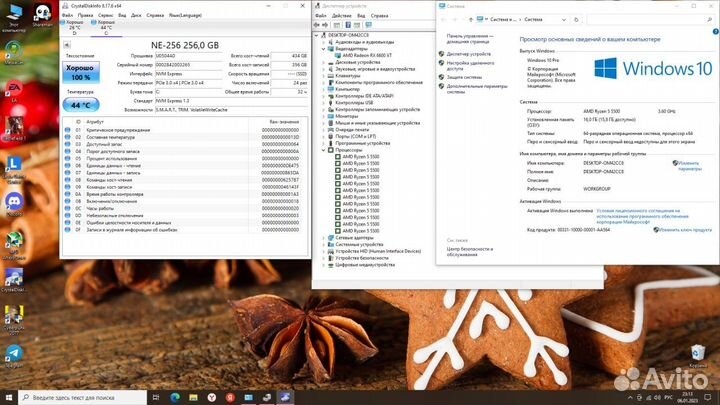The image size is (720, 405).
Task: Expand Контроллеры USB in Device Manager
Action: point(323,103)
